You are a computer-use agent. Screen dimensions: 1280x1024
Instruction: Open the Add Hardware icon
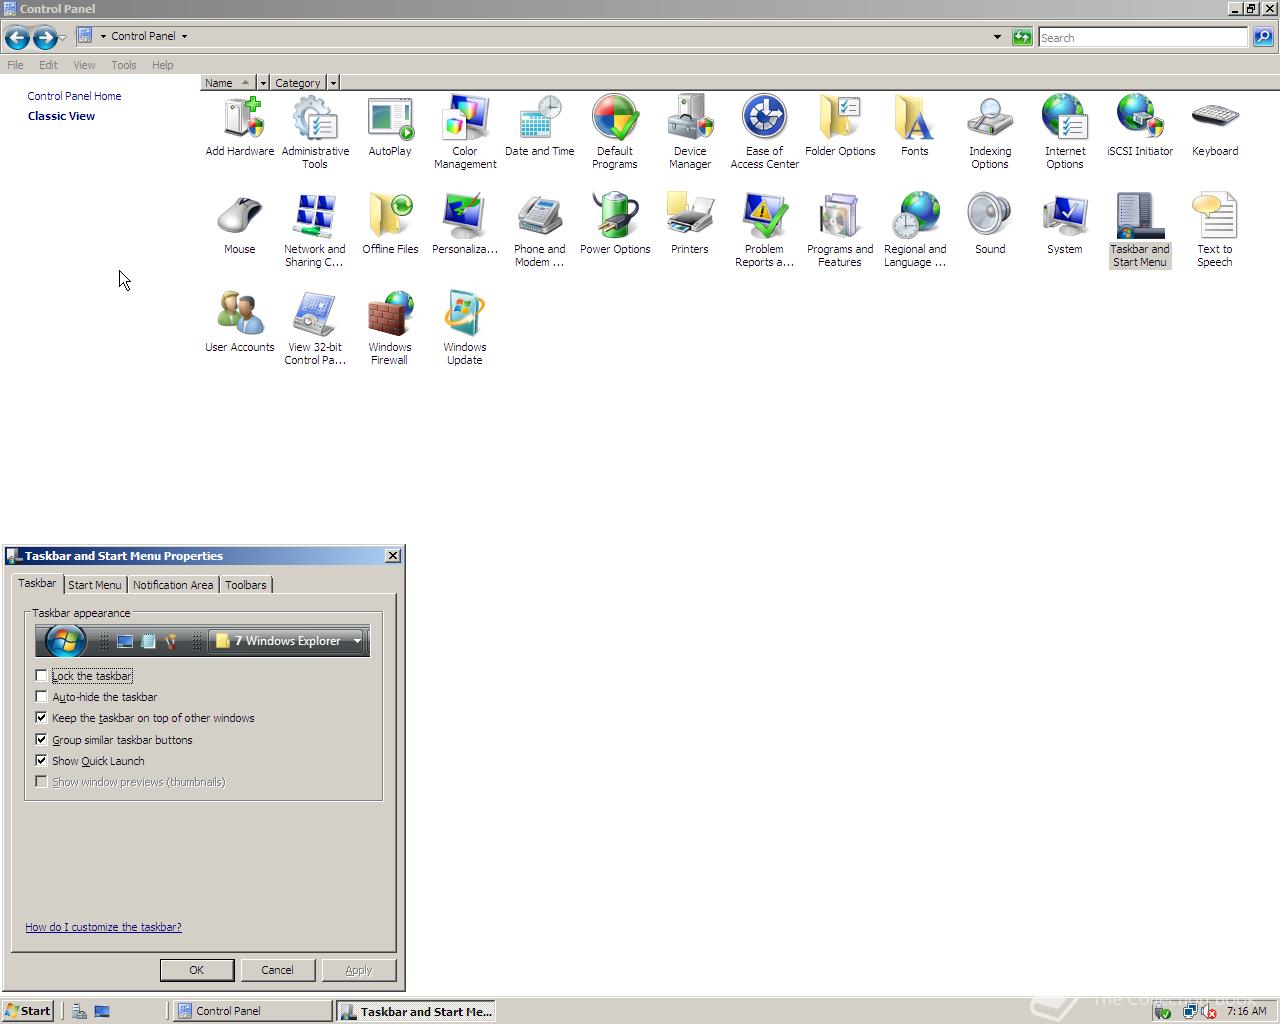[240, 126]
